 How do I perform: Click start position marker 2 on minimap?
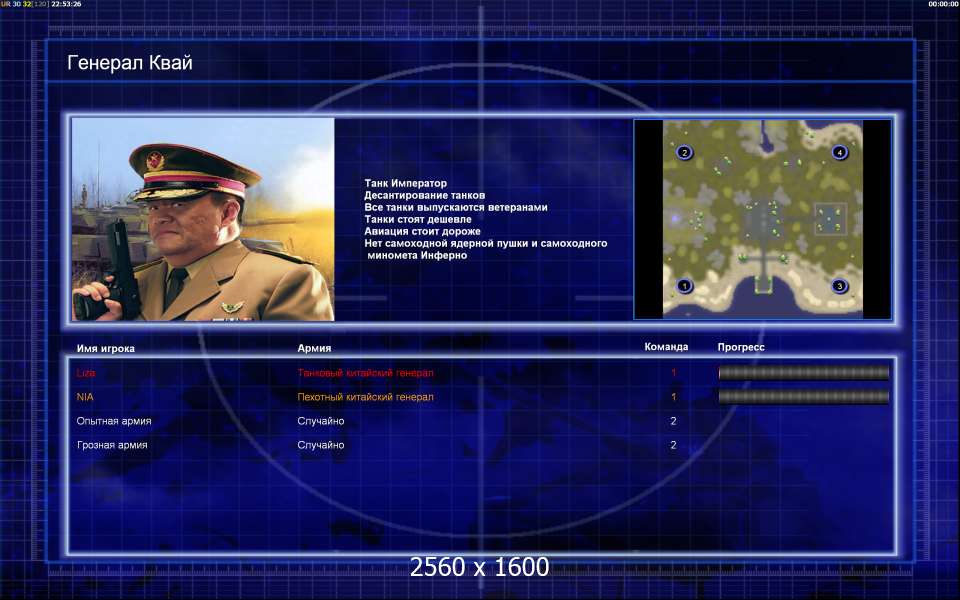click(684, 152)
